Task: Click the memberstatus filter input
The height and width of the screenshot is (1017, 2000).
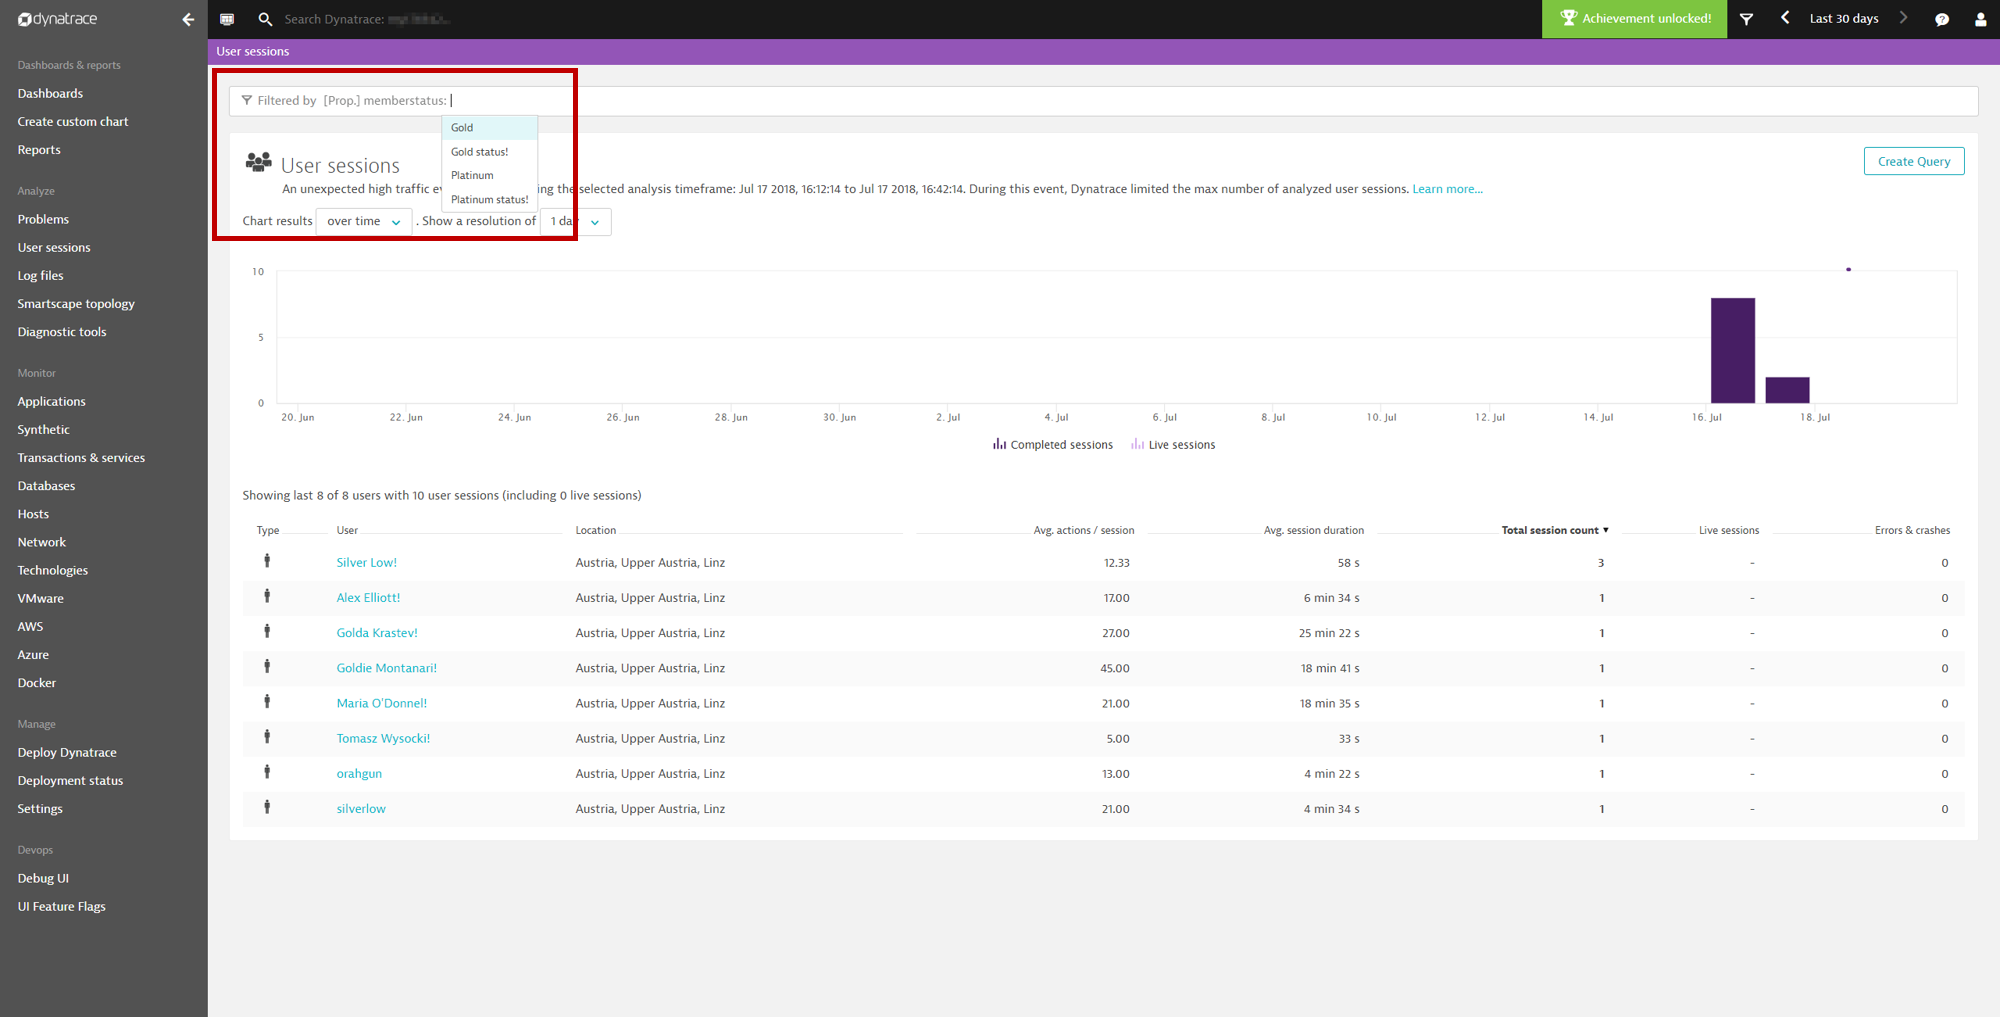Action: pyautogui.click(x=1103, y=100)
